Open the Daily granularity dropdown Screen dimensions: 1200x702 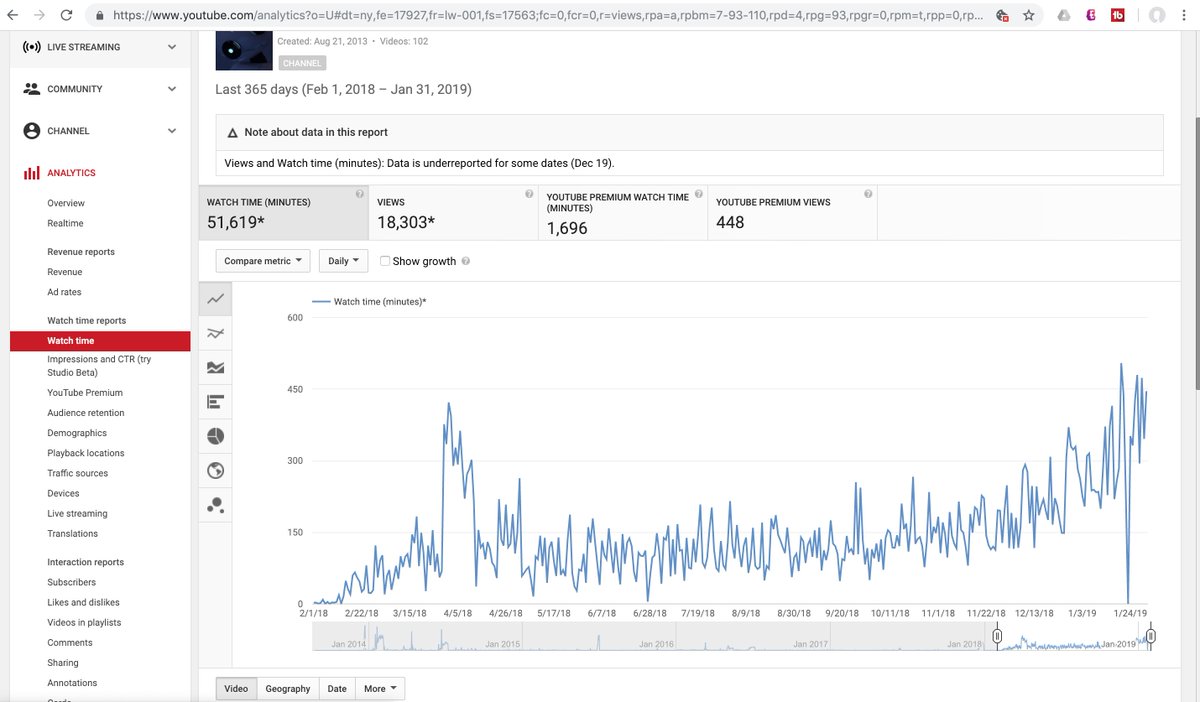pos(343,261)
